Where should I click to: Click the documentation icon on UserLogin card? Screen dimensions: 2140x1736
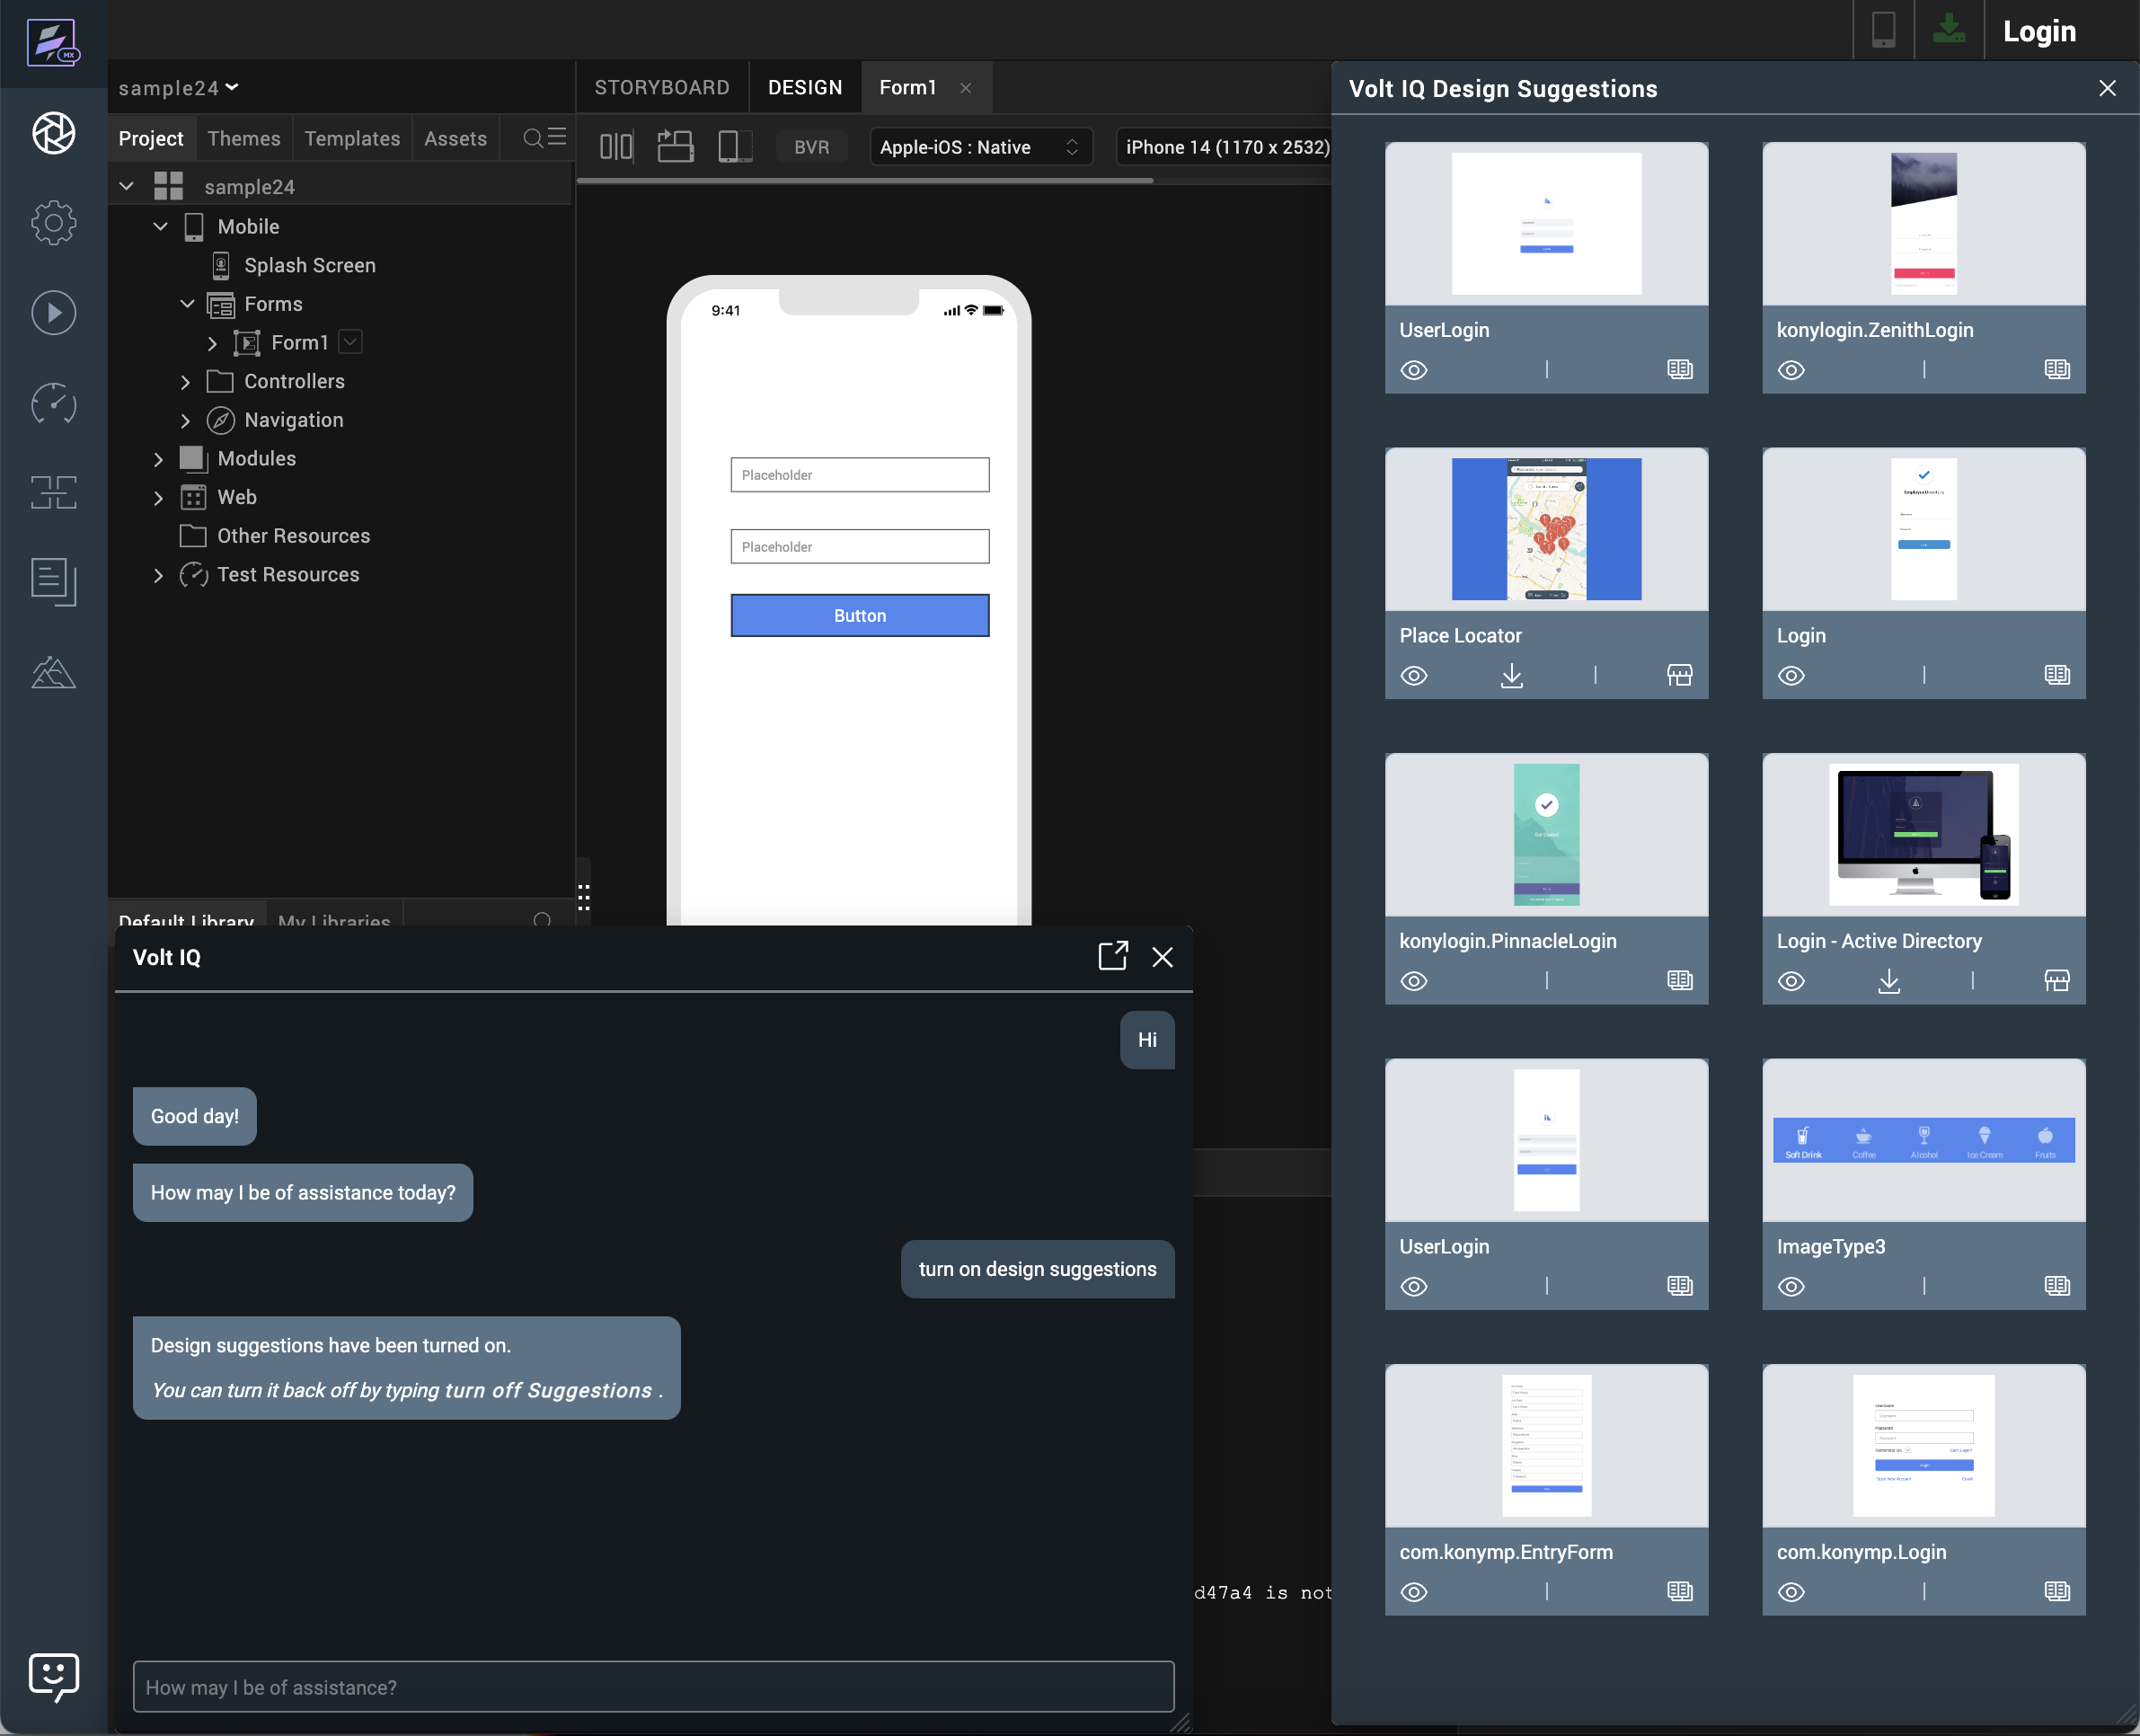pyautogui.click(x=1679, y=370)
